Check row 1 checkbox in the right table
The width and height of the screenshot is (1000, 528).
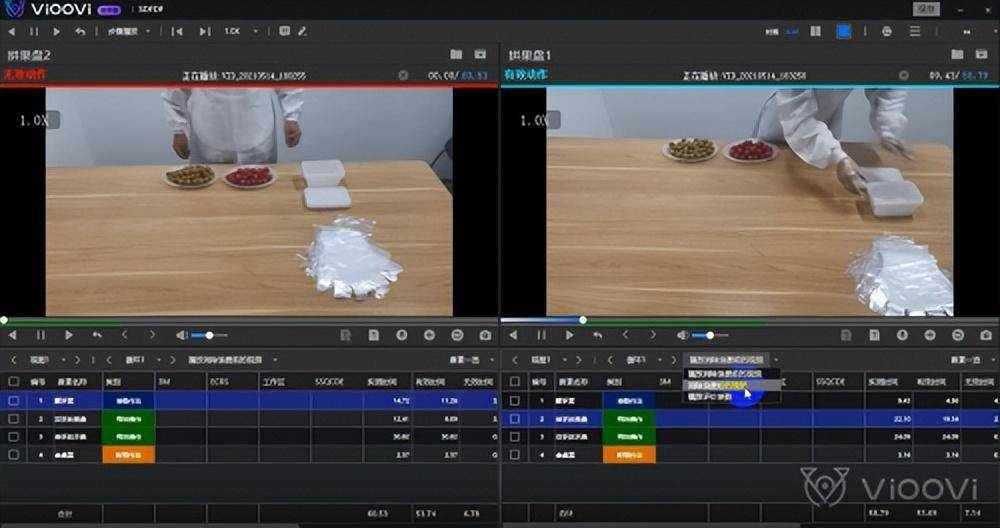click(x=514, y=400)
